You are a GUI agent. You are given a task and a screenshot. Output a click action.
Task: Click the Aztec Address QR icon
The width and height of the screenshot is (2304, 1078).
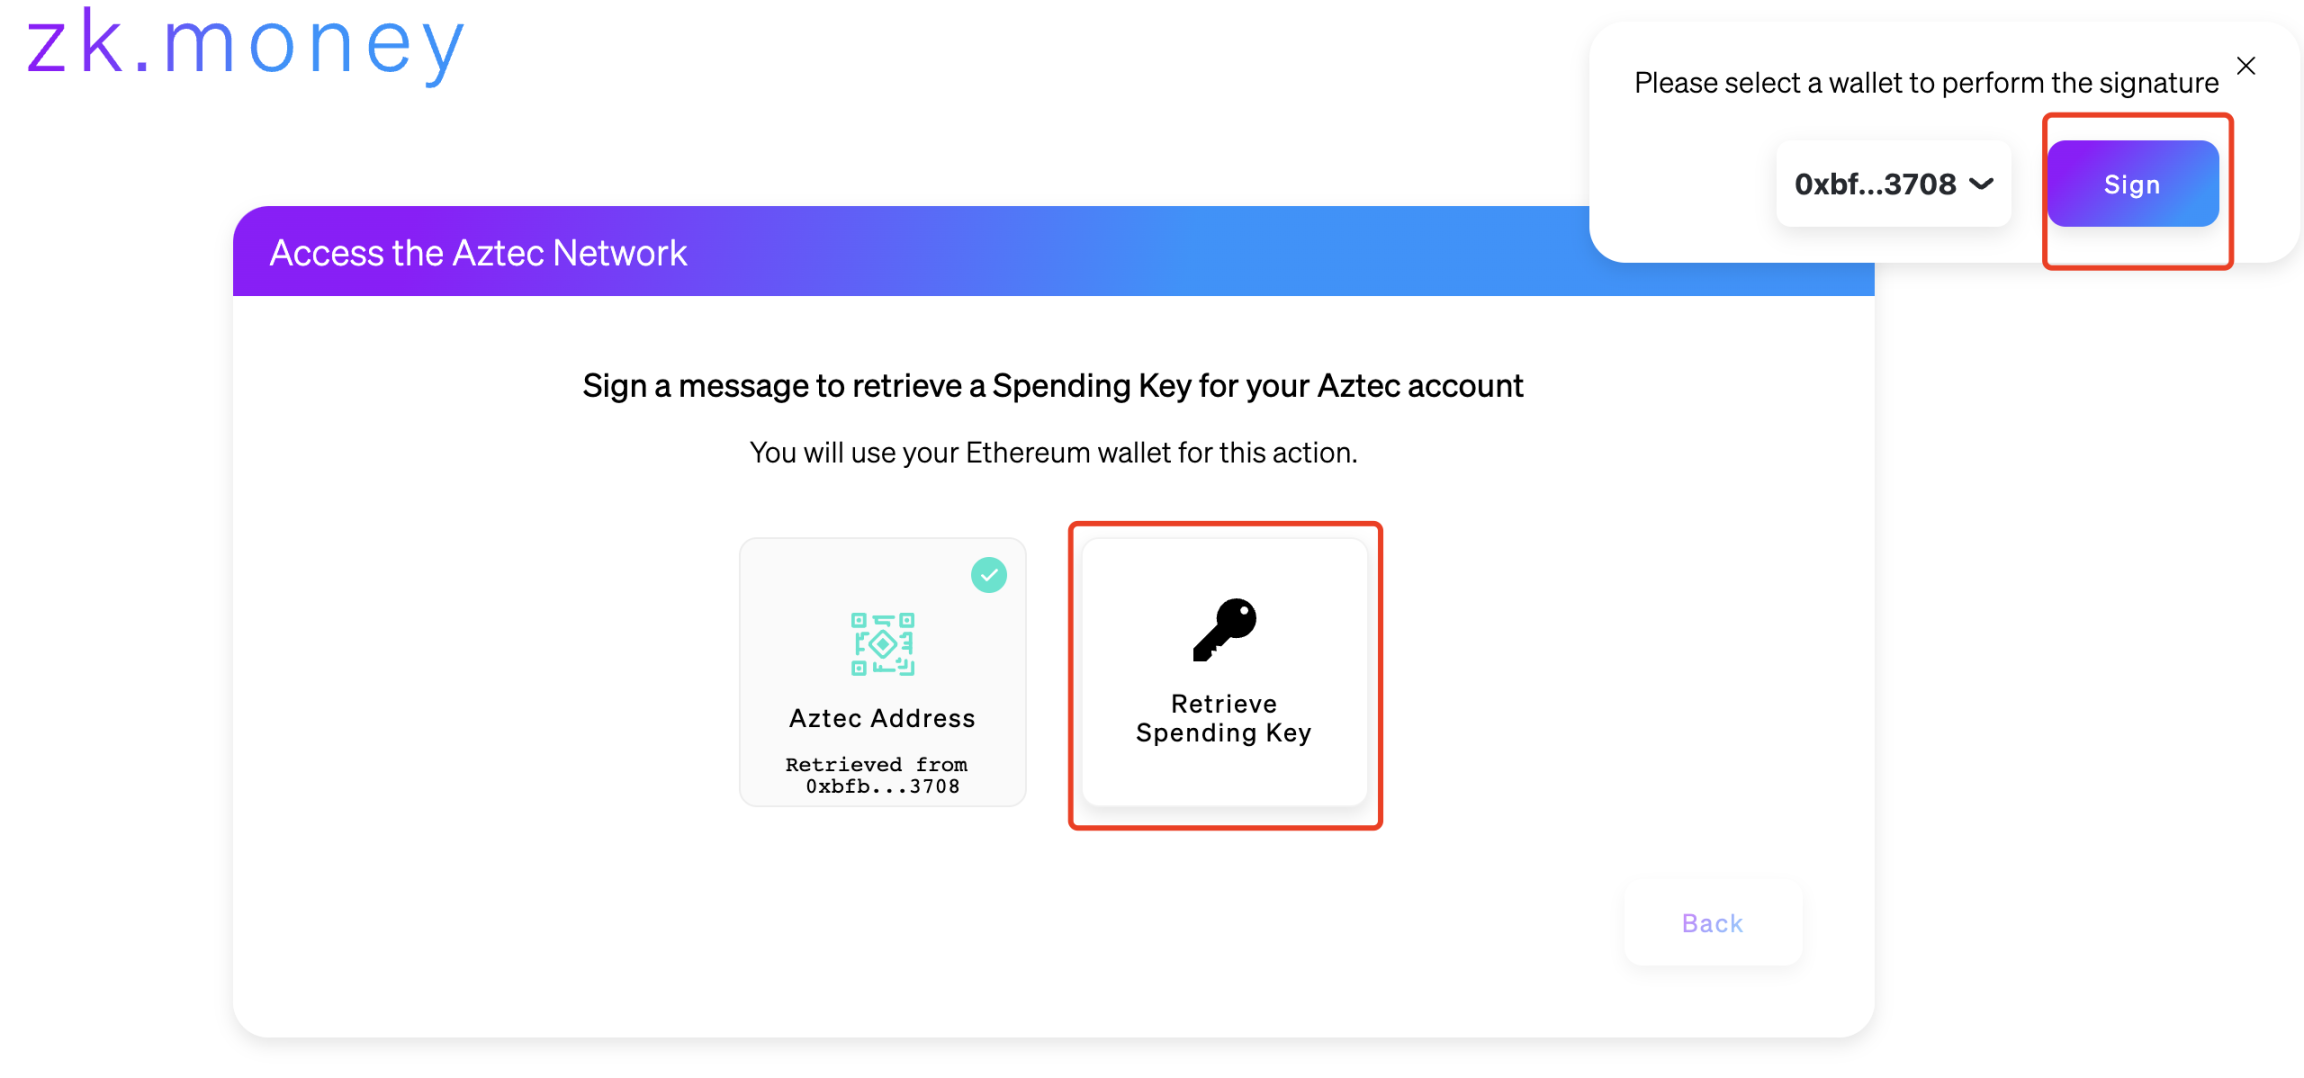[x=882, y=644]
